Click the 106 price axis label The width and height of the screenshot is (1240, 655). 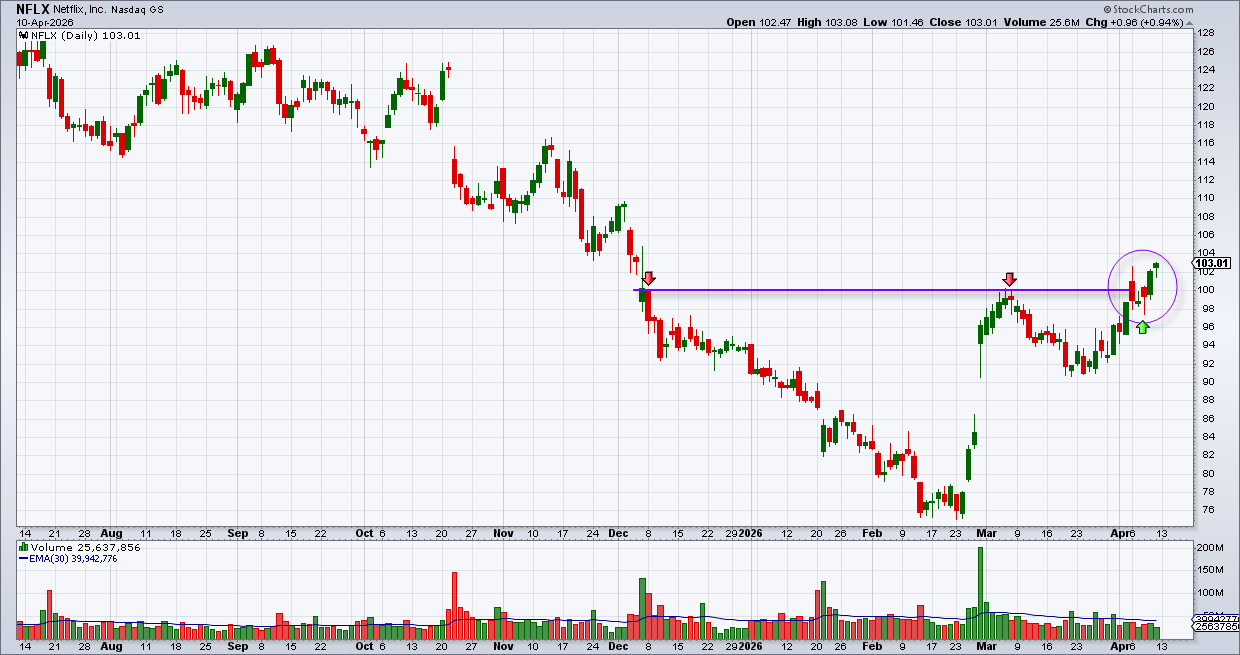pos(1206,235)
